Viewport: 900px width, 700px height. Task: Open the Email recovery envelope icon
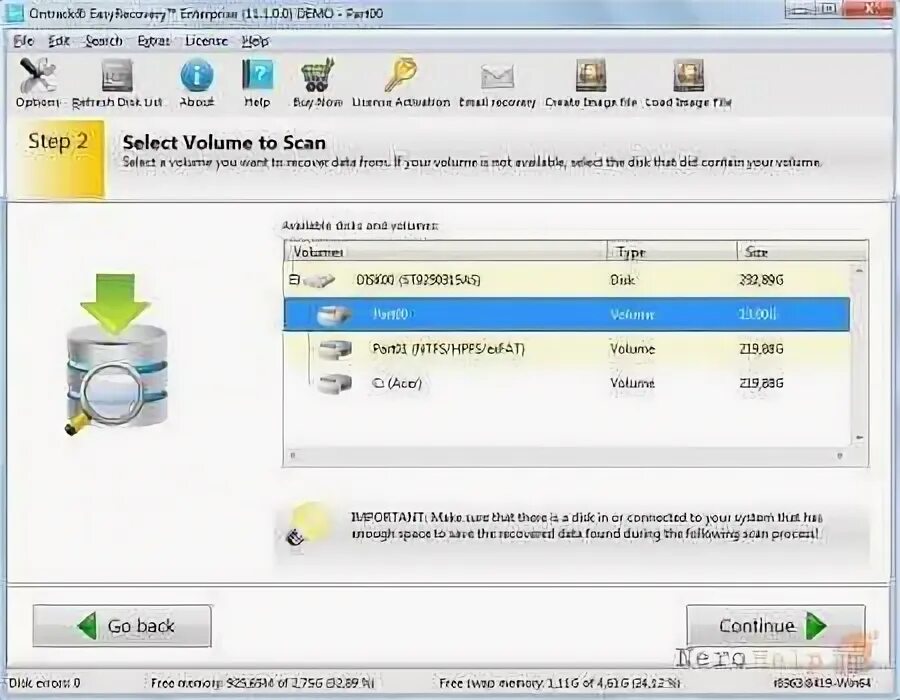pos(497,77)
